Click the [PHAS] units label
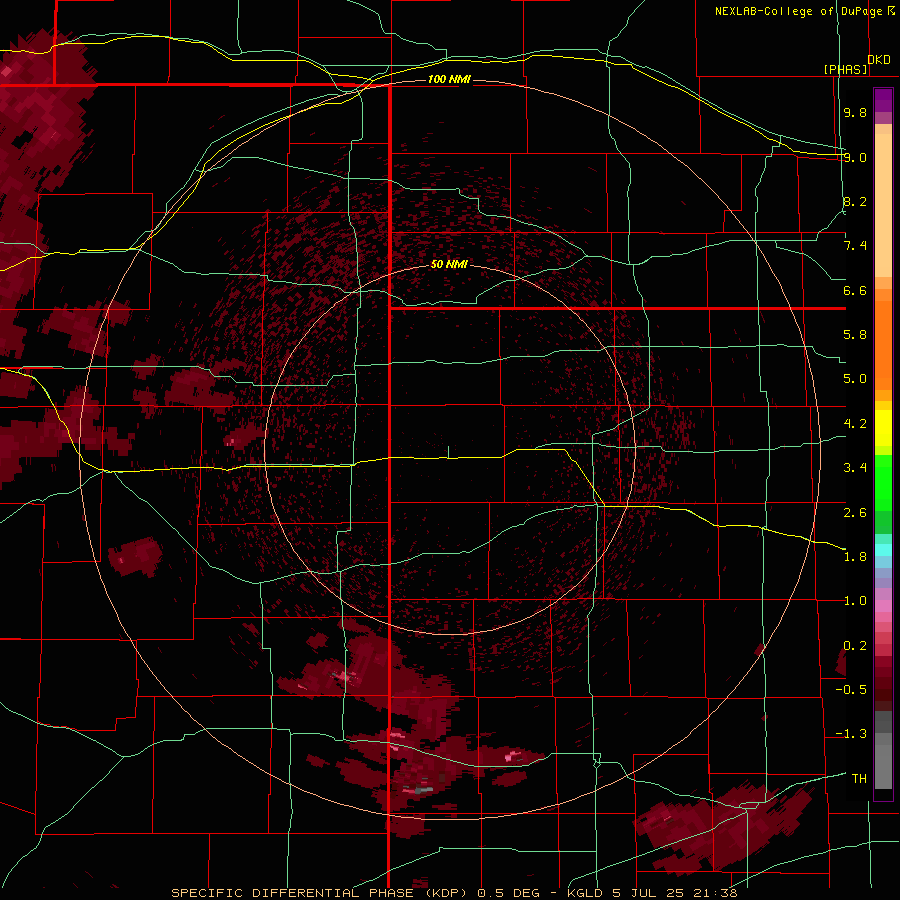900x900 pixels. [845, 69]
